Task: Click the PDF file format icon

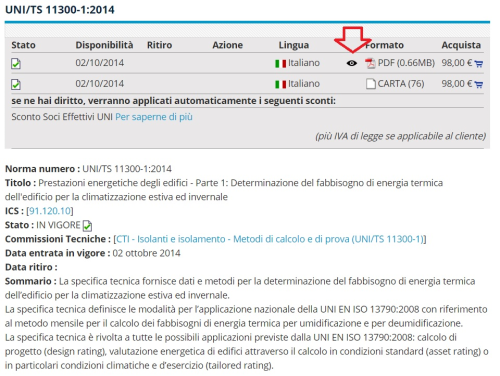Action: click(x=370, y=63)
